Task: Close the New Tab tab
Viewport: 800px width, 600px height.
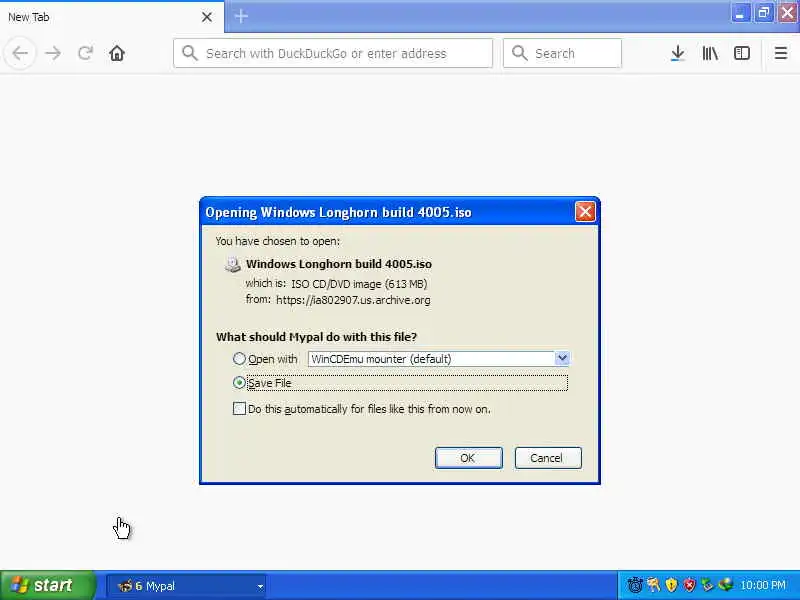Action: (x=207, y=17)
